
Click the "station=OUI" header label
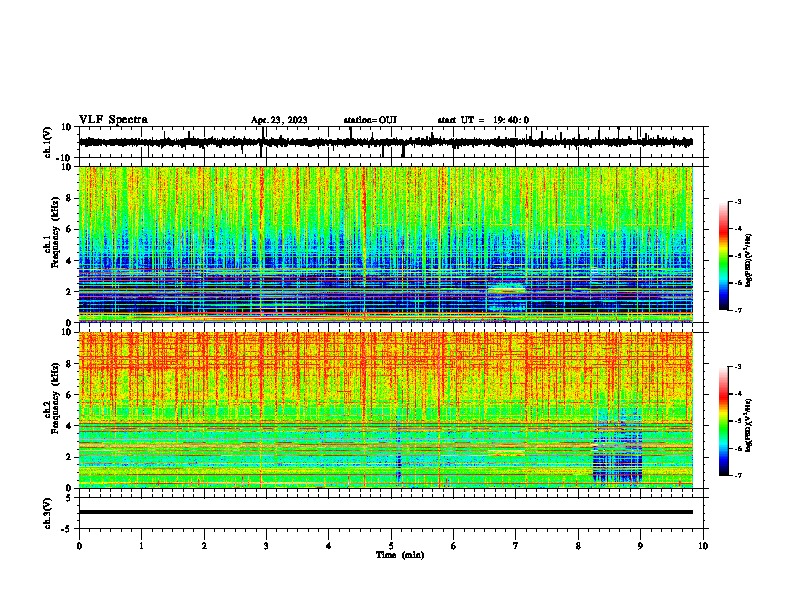370,120
